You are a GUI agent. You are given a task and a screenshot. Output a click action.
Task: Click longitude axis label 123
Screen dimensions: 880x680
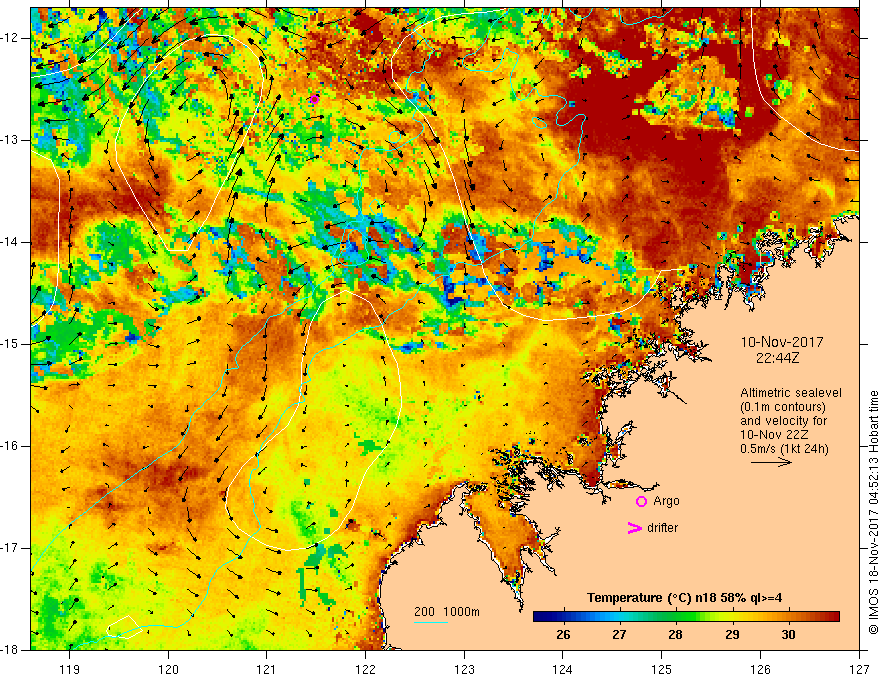click(464, 669)
